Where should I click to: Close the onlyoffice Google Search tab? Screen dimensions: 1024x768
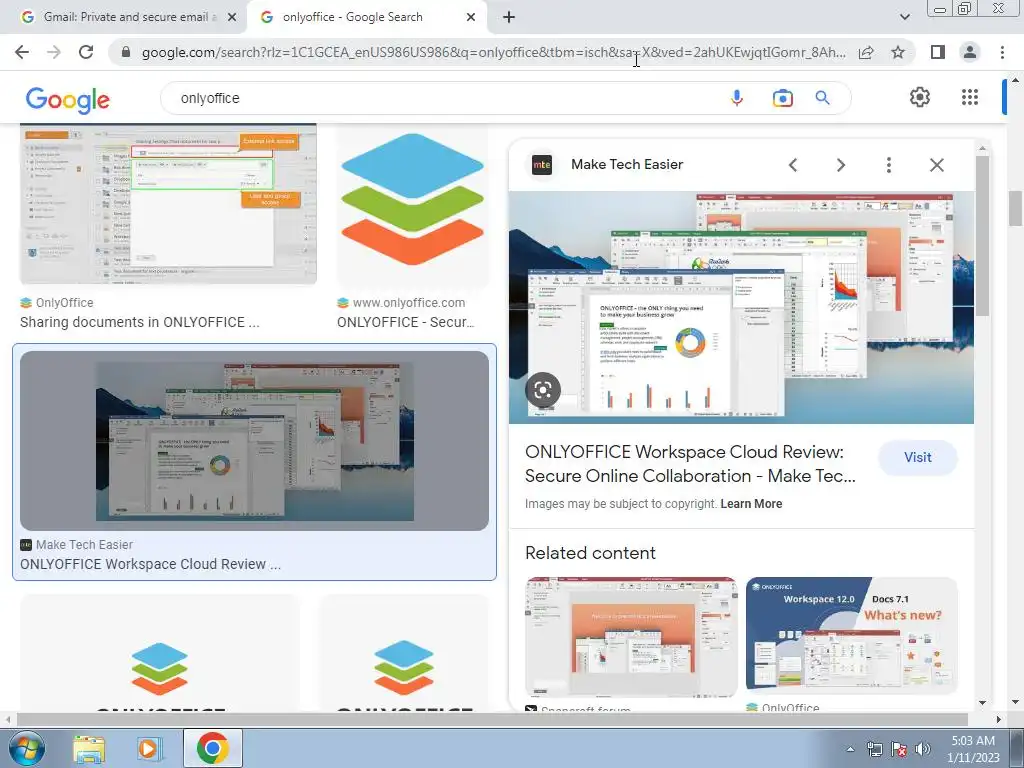(470, 18)
